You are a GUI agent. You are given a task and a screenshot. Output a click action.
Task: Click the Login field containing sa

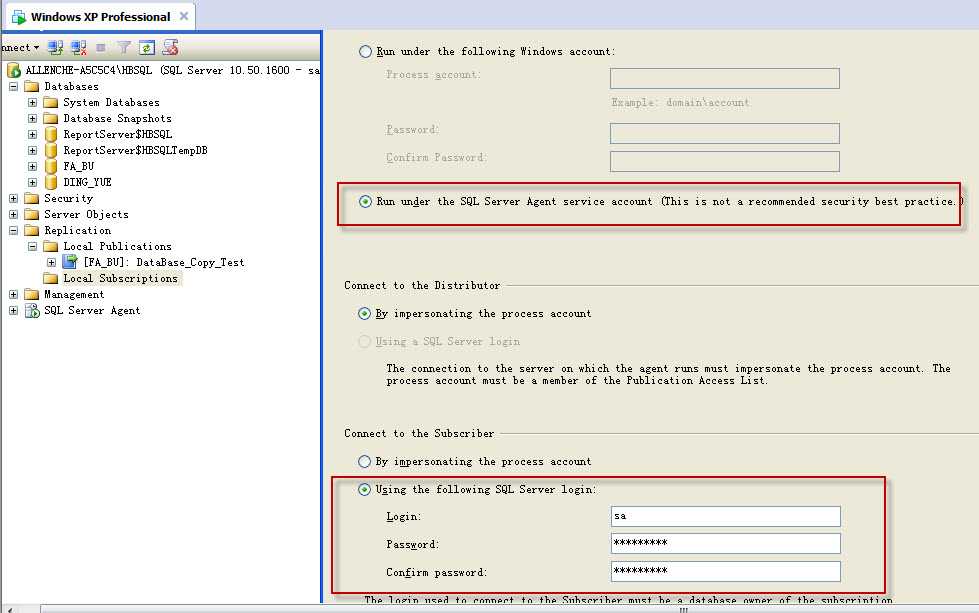coord(726,516)
